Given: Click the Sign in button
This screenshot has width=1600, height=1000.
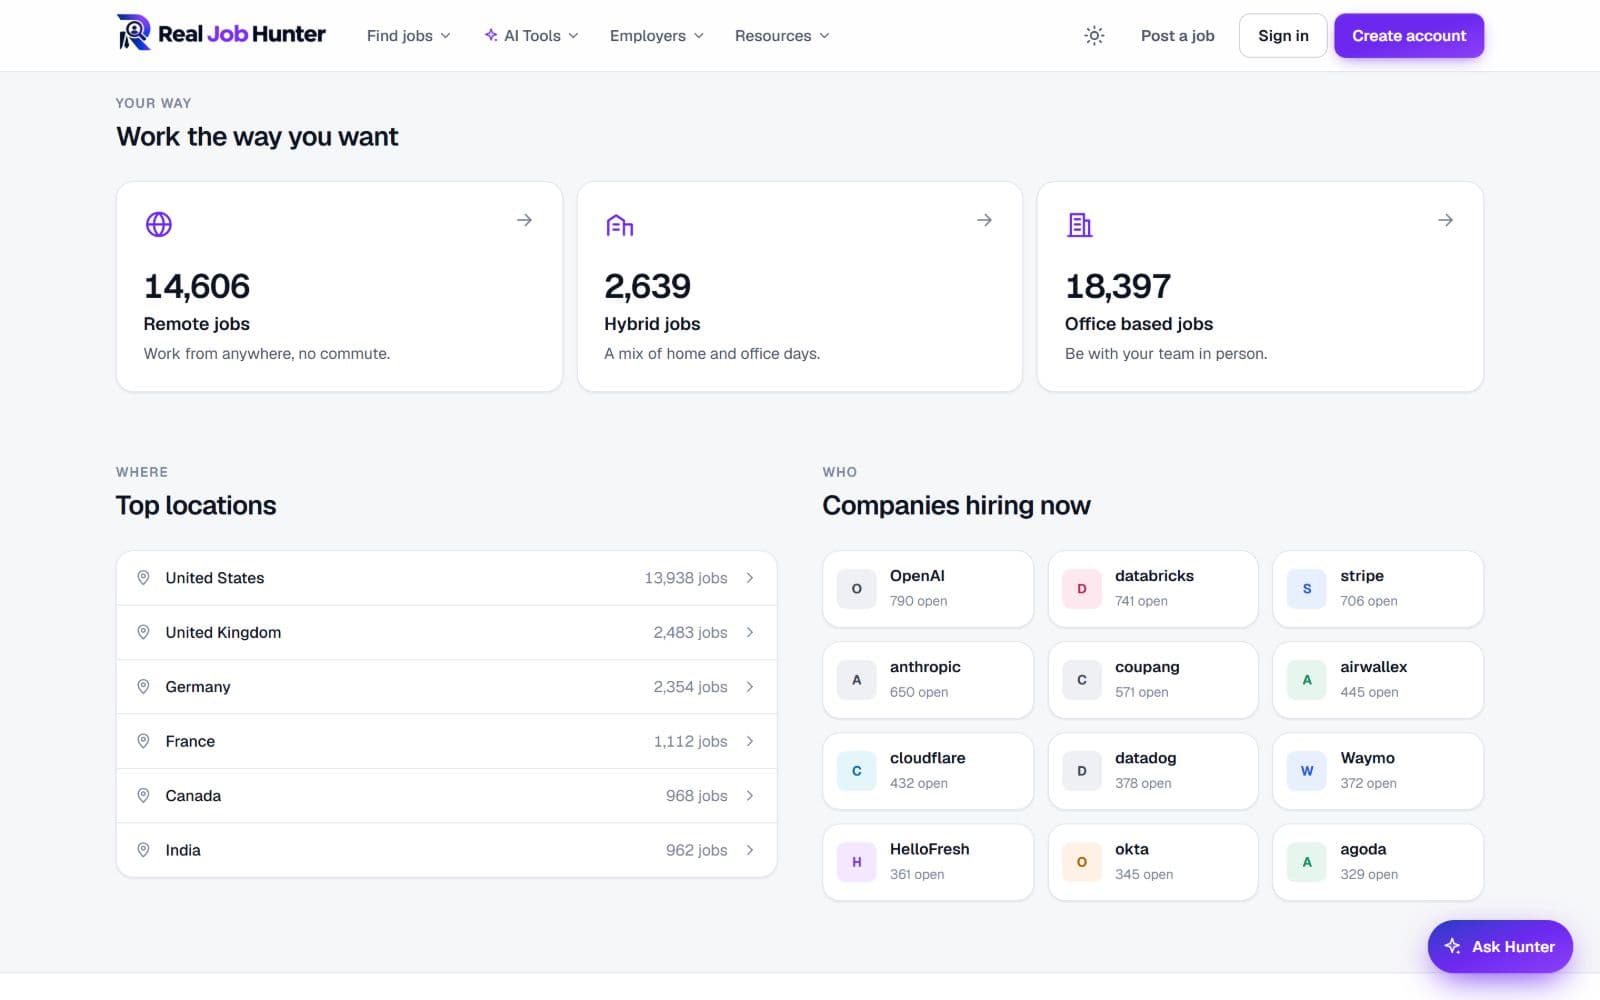Looking at the screenshot, I should (1283, 35).
